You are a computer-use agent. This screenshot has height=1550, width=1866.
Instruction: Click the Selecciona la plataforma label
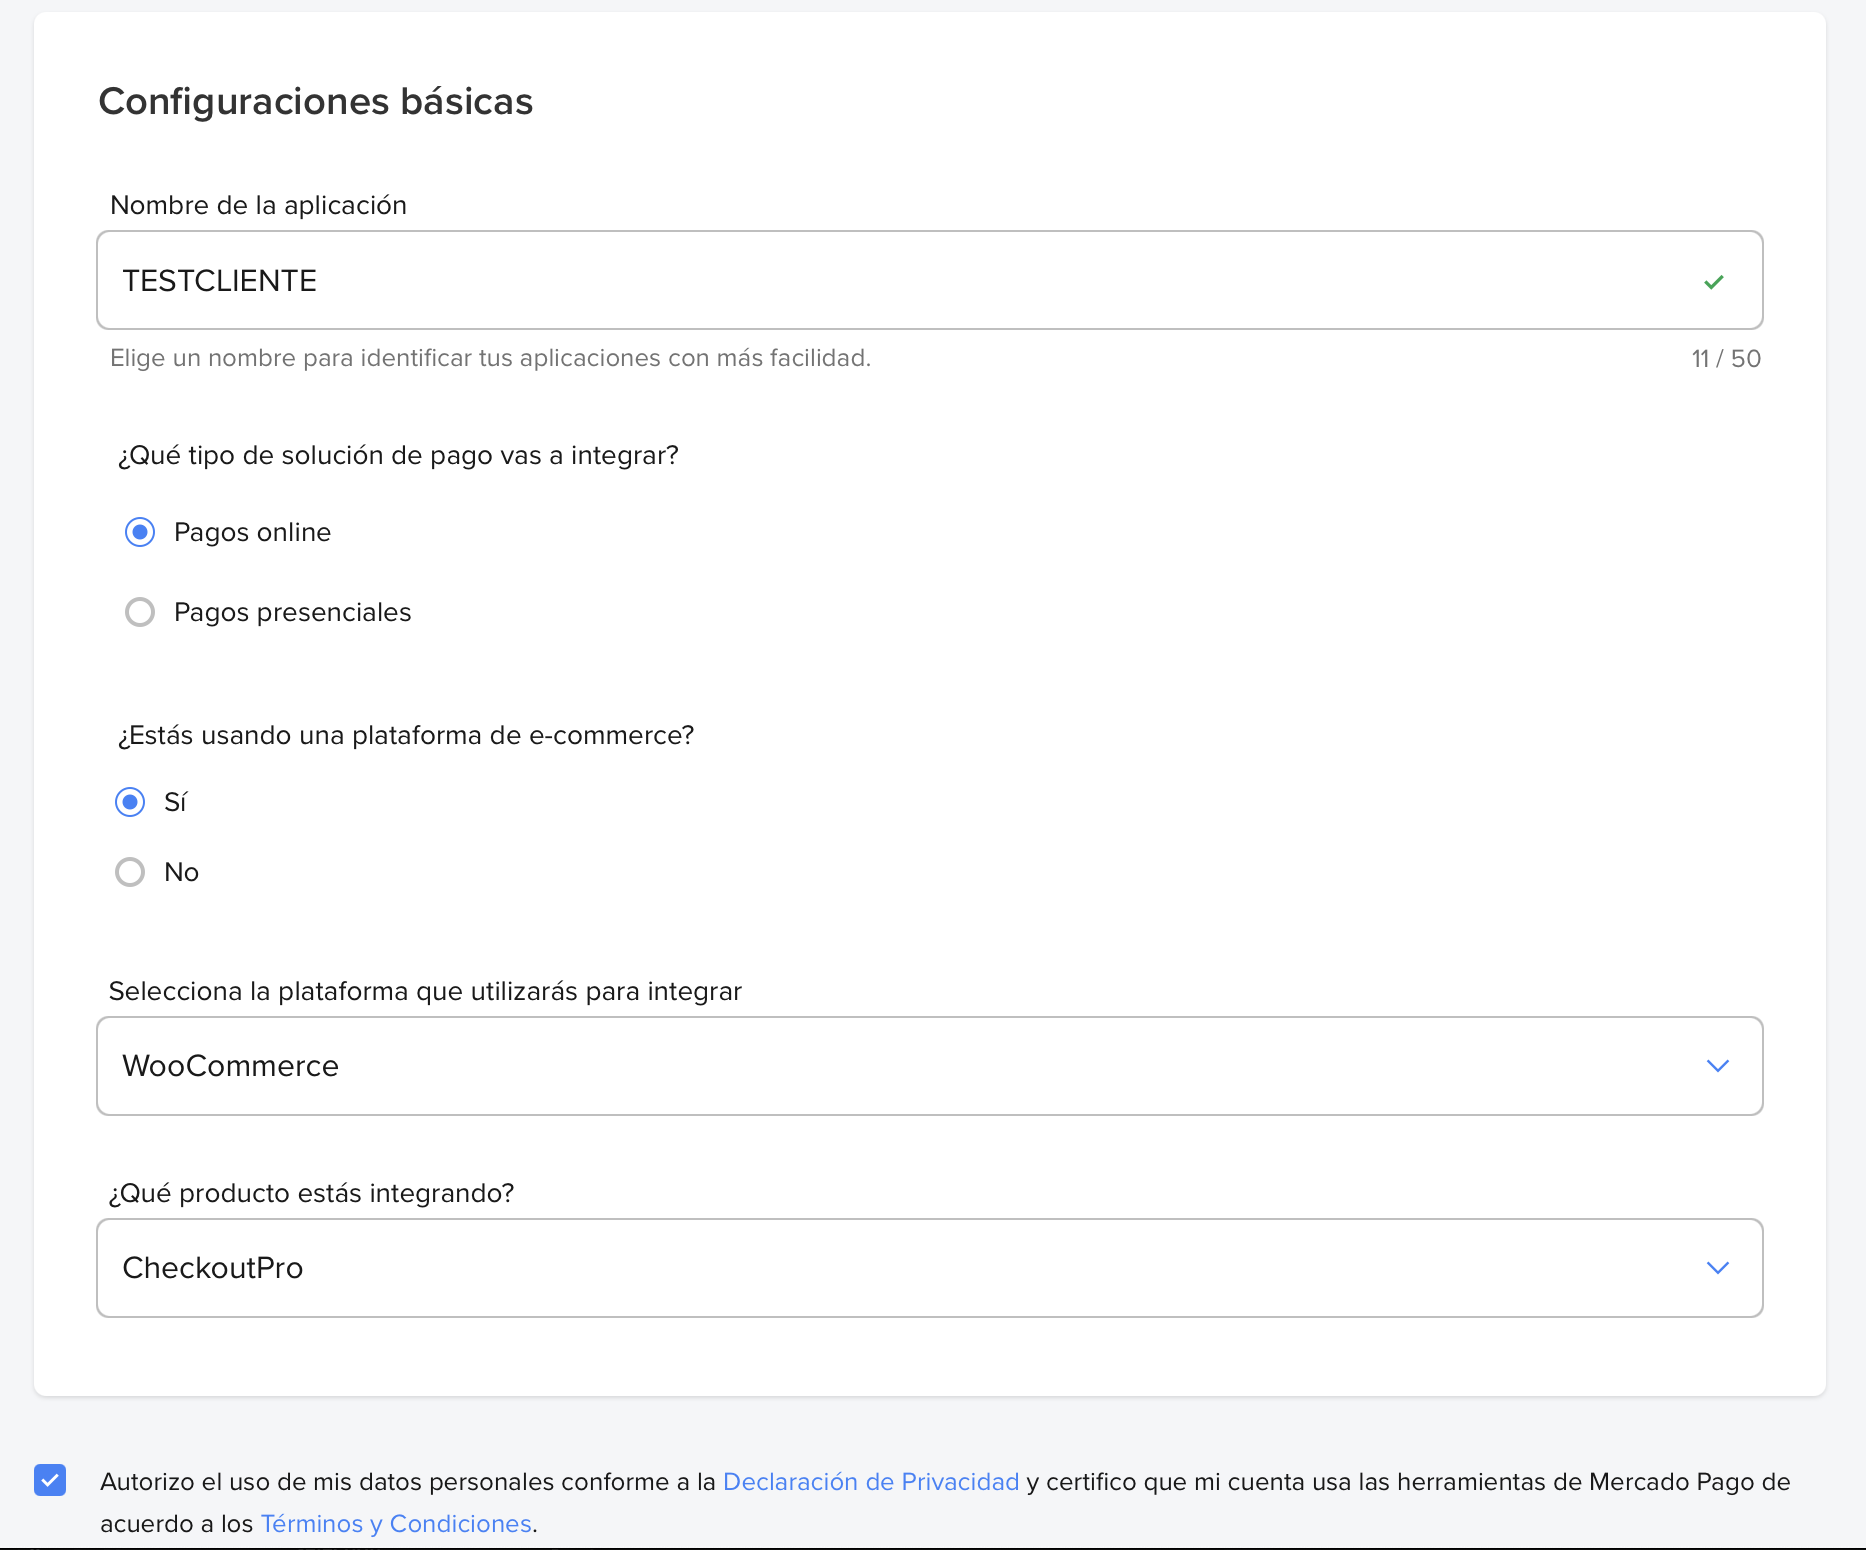pos(425,991)
